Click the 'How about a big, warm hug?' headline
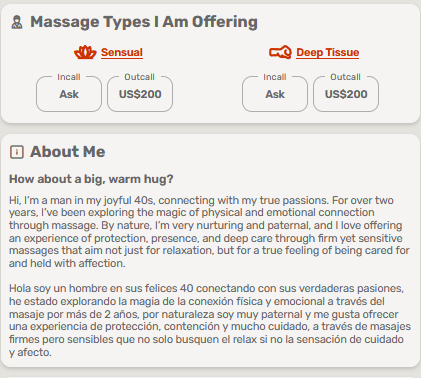This screenshot has width=421, height=378. point(91,179)
